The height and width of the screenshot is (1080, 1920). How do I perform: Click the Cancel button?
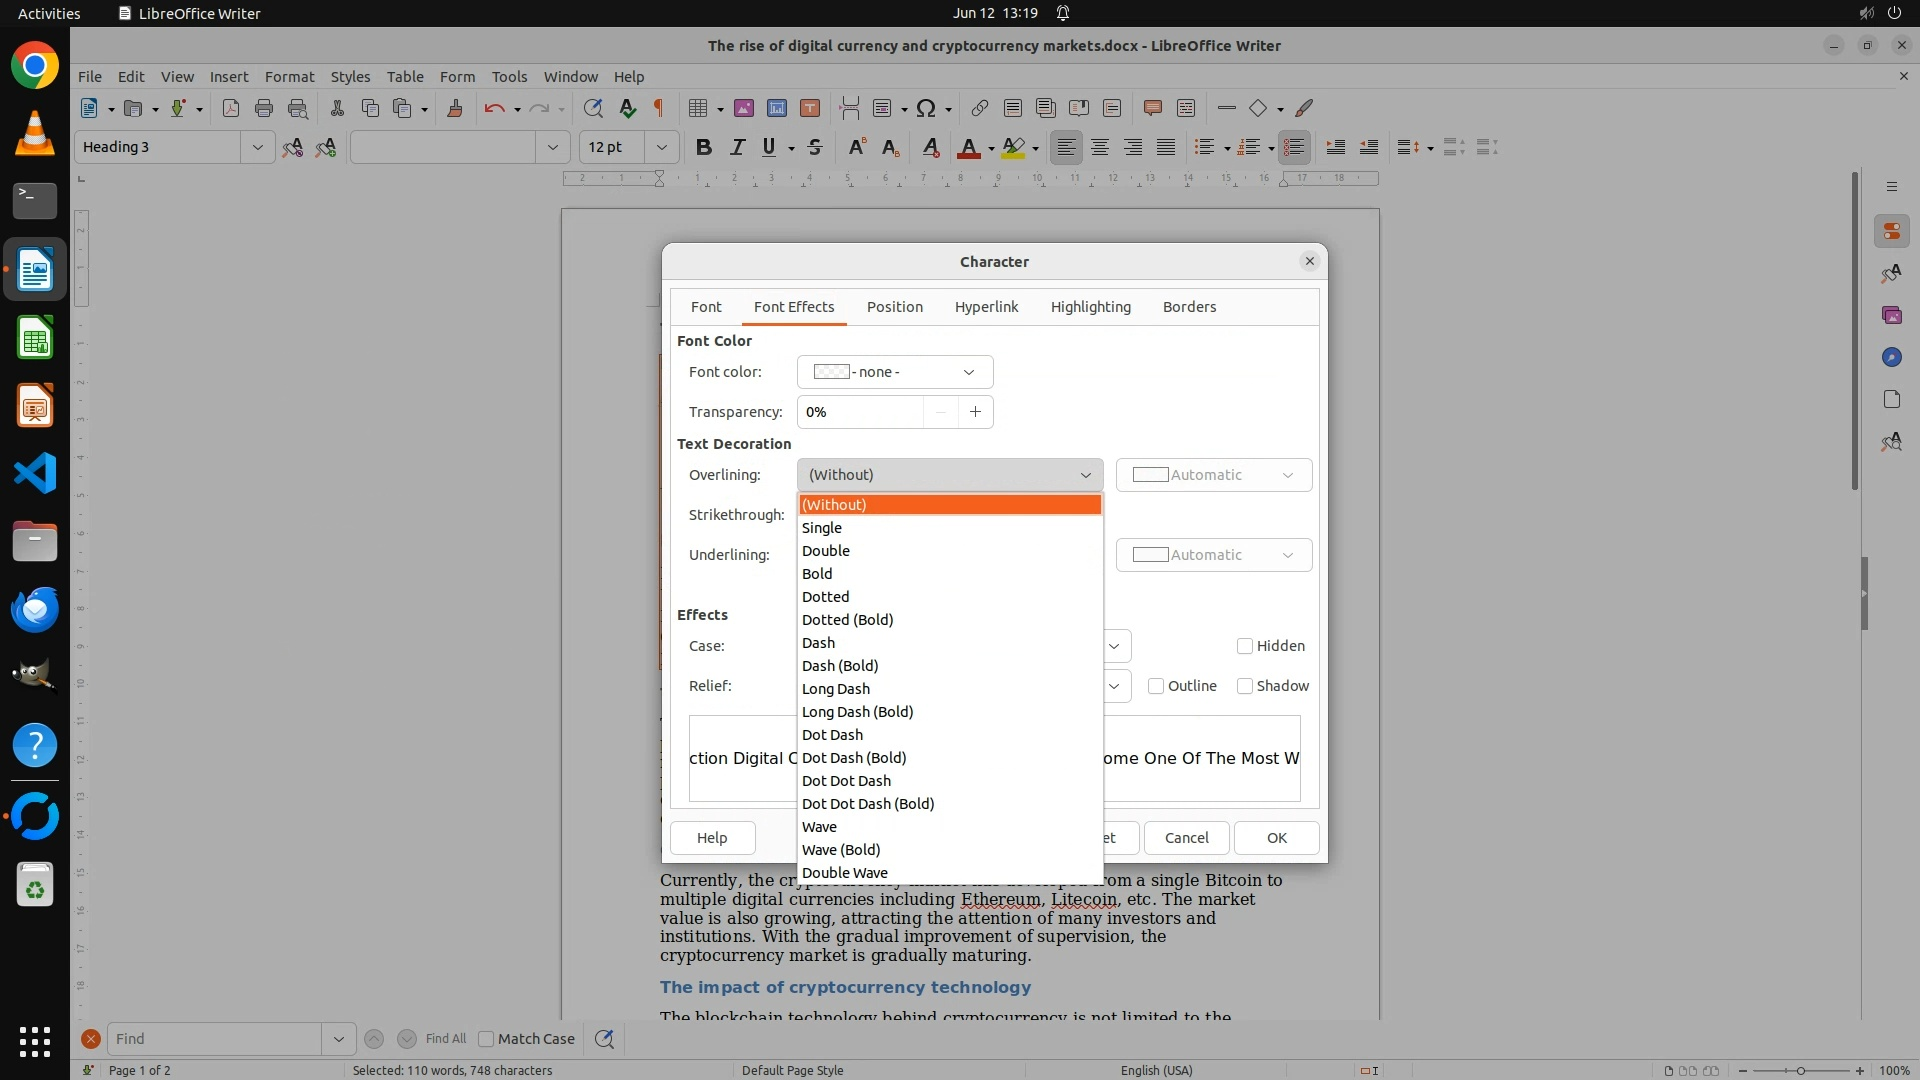pyautogui.click(x=1186, y=838)
